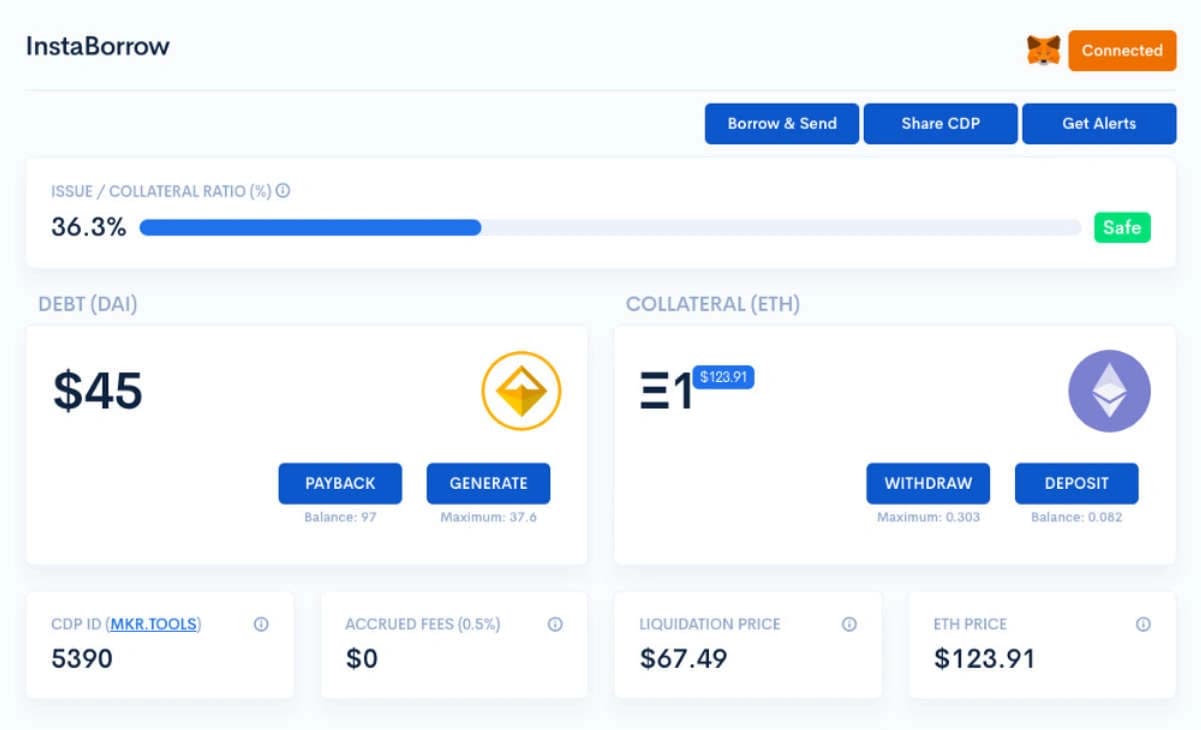Viewport: 1201px width, 730px height.
Task: Click the PAYBACK button
Action: pos(340,483)
